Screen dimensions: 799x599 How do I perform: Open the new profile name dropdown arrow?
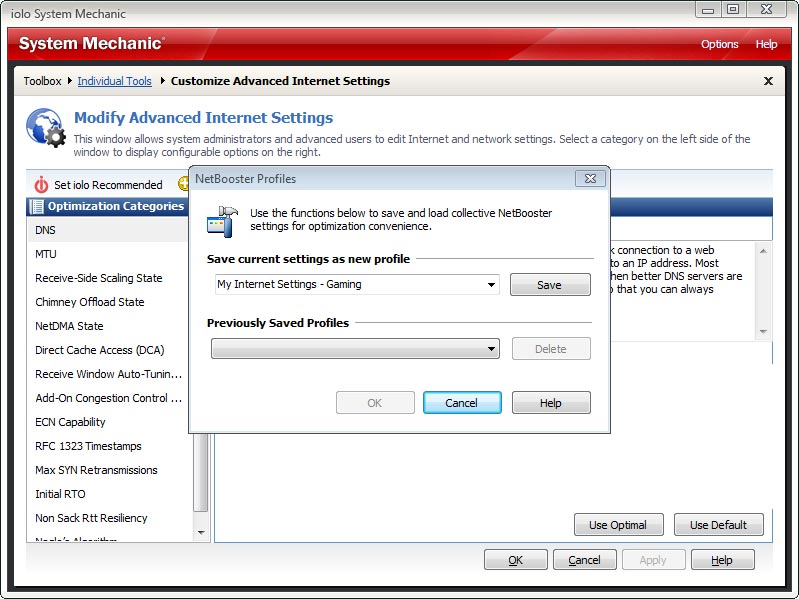click(x=491, y=284)
